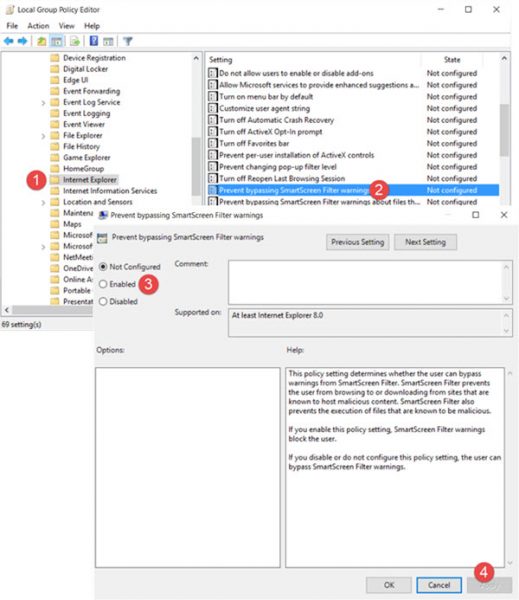Image resolution: width=519 pixels, height=600 pixels.
Task: Click the Next Setting button
Action: tap(425, 242)
